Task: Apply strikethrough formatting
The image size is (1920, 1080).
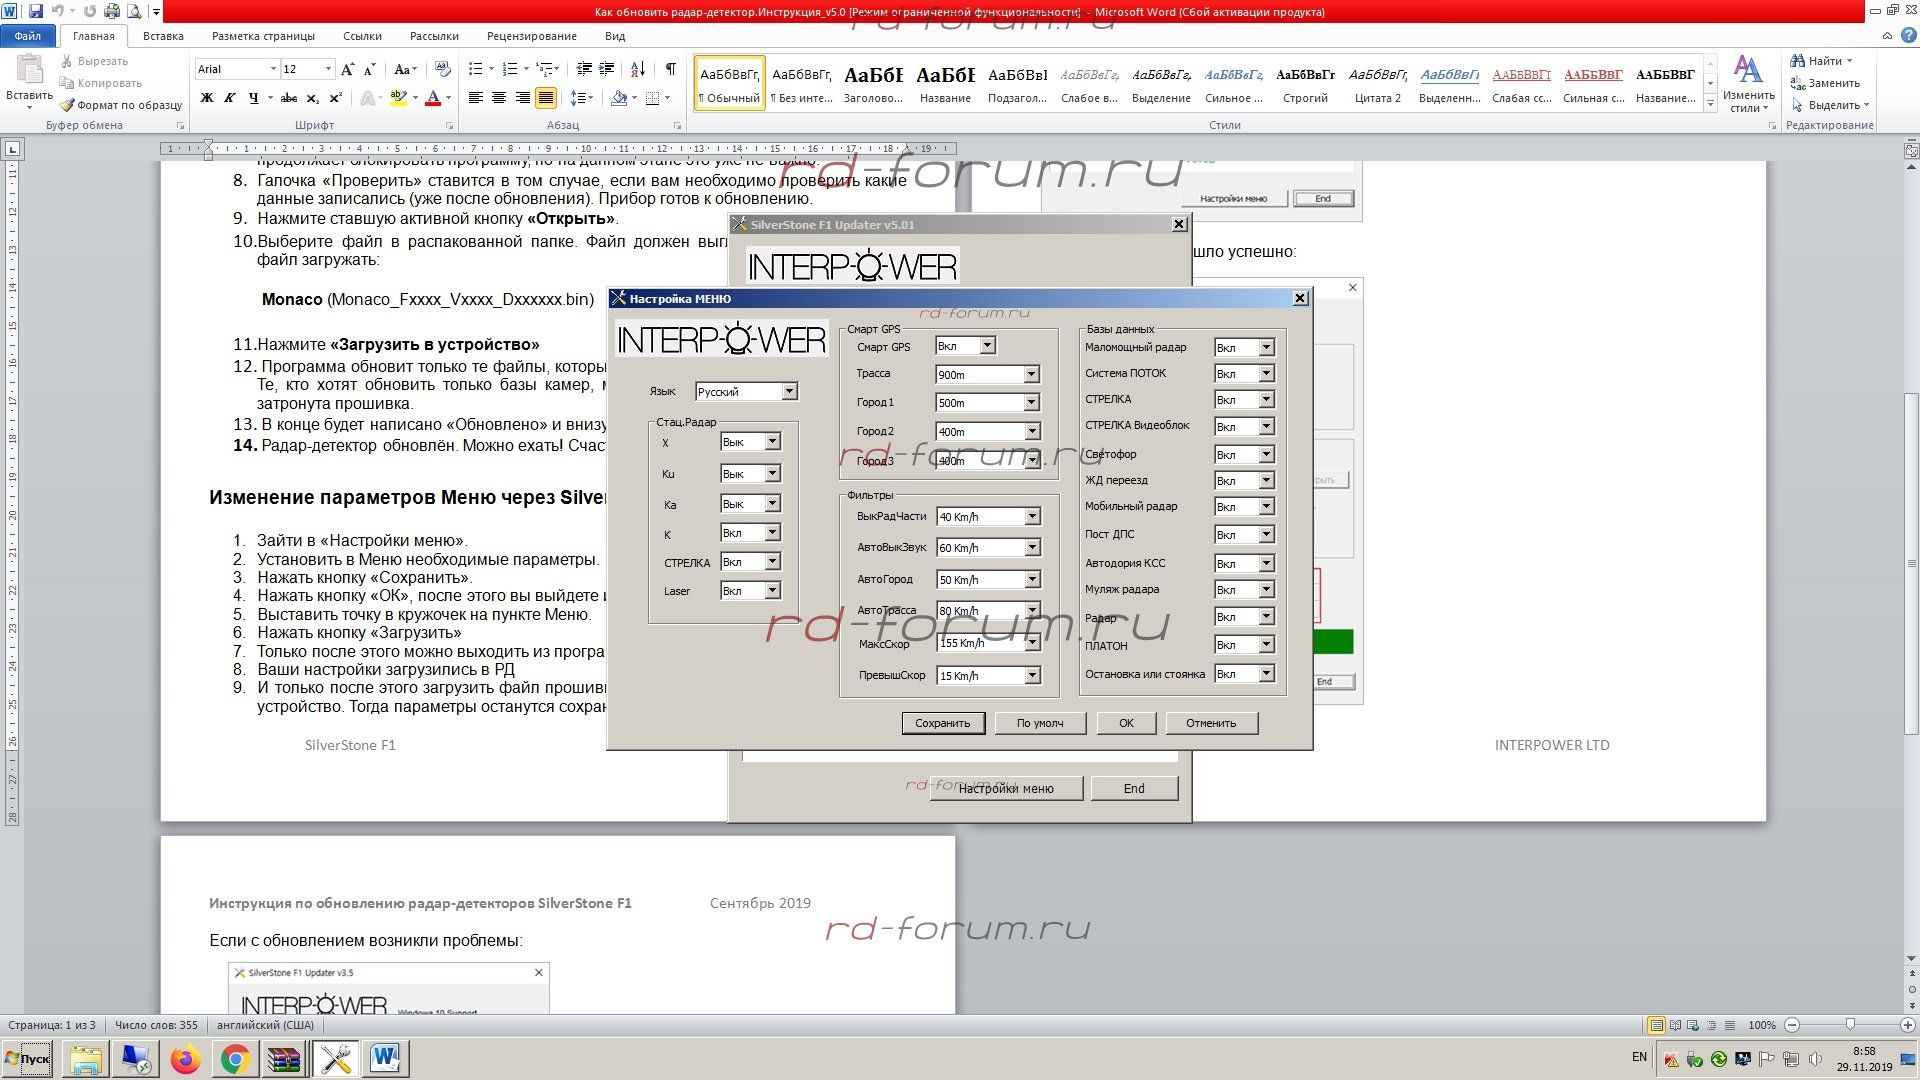Action: [x=289, y=98]
